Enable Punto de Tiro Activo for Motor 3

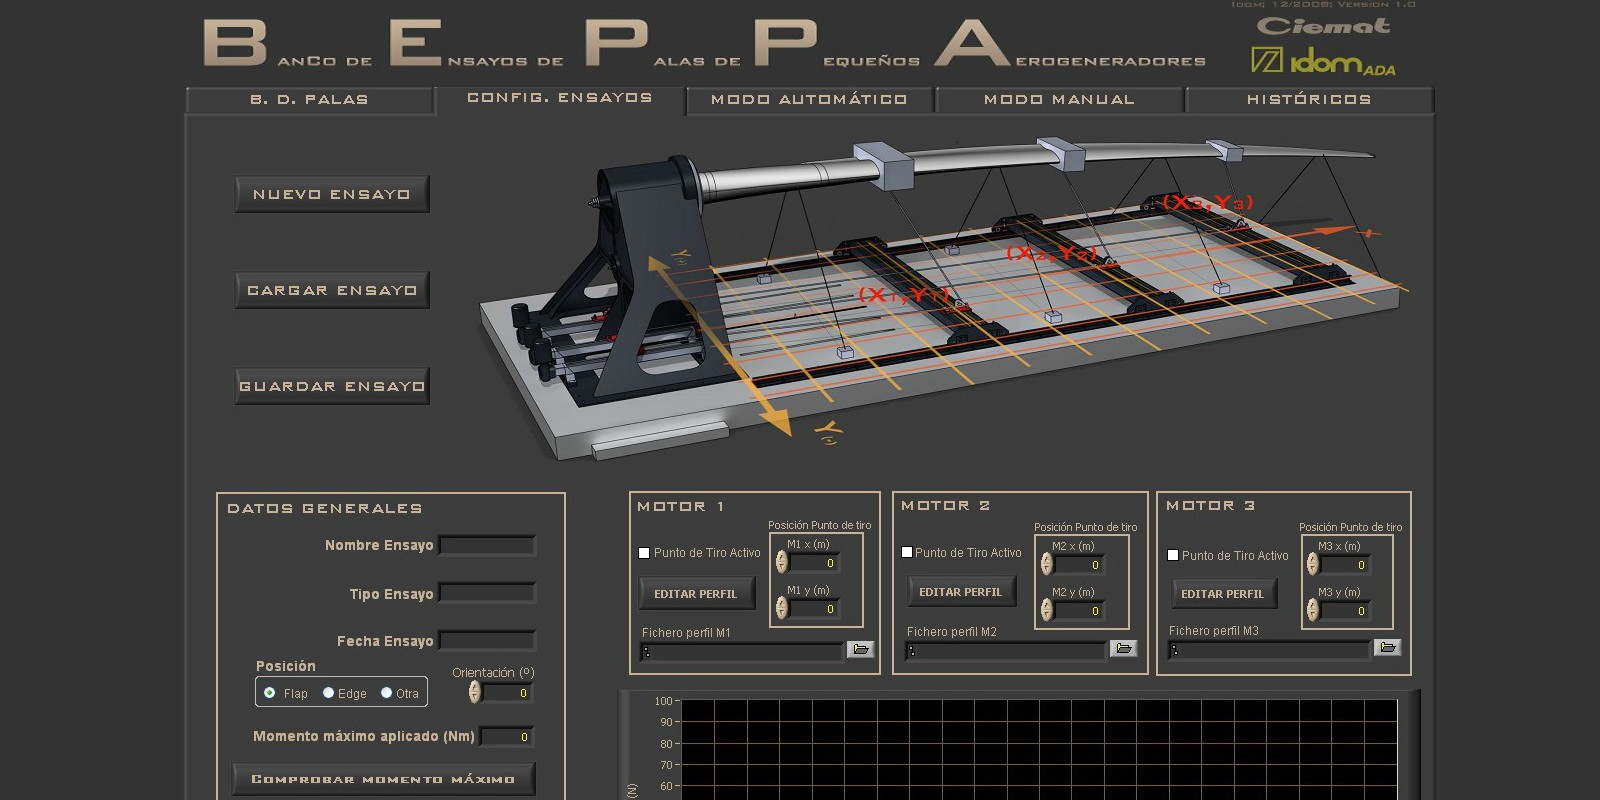click(x=1173, y=555)
